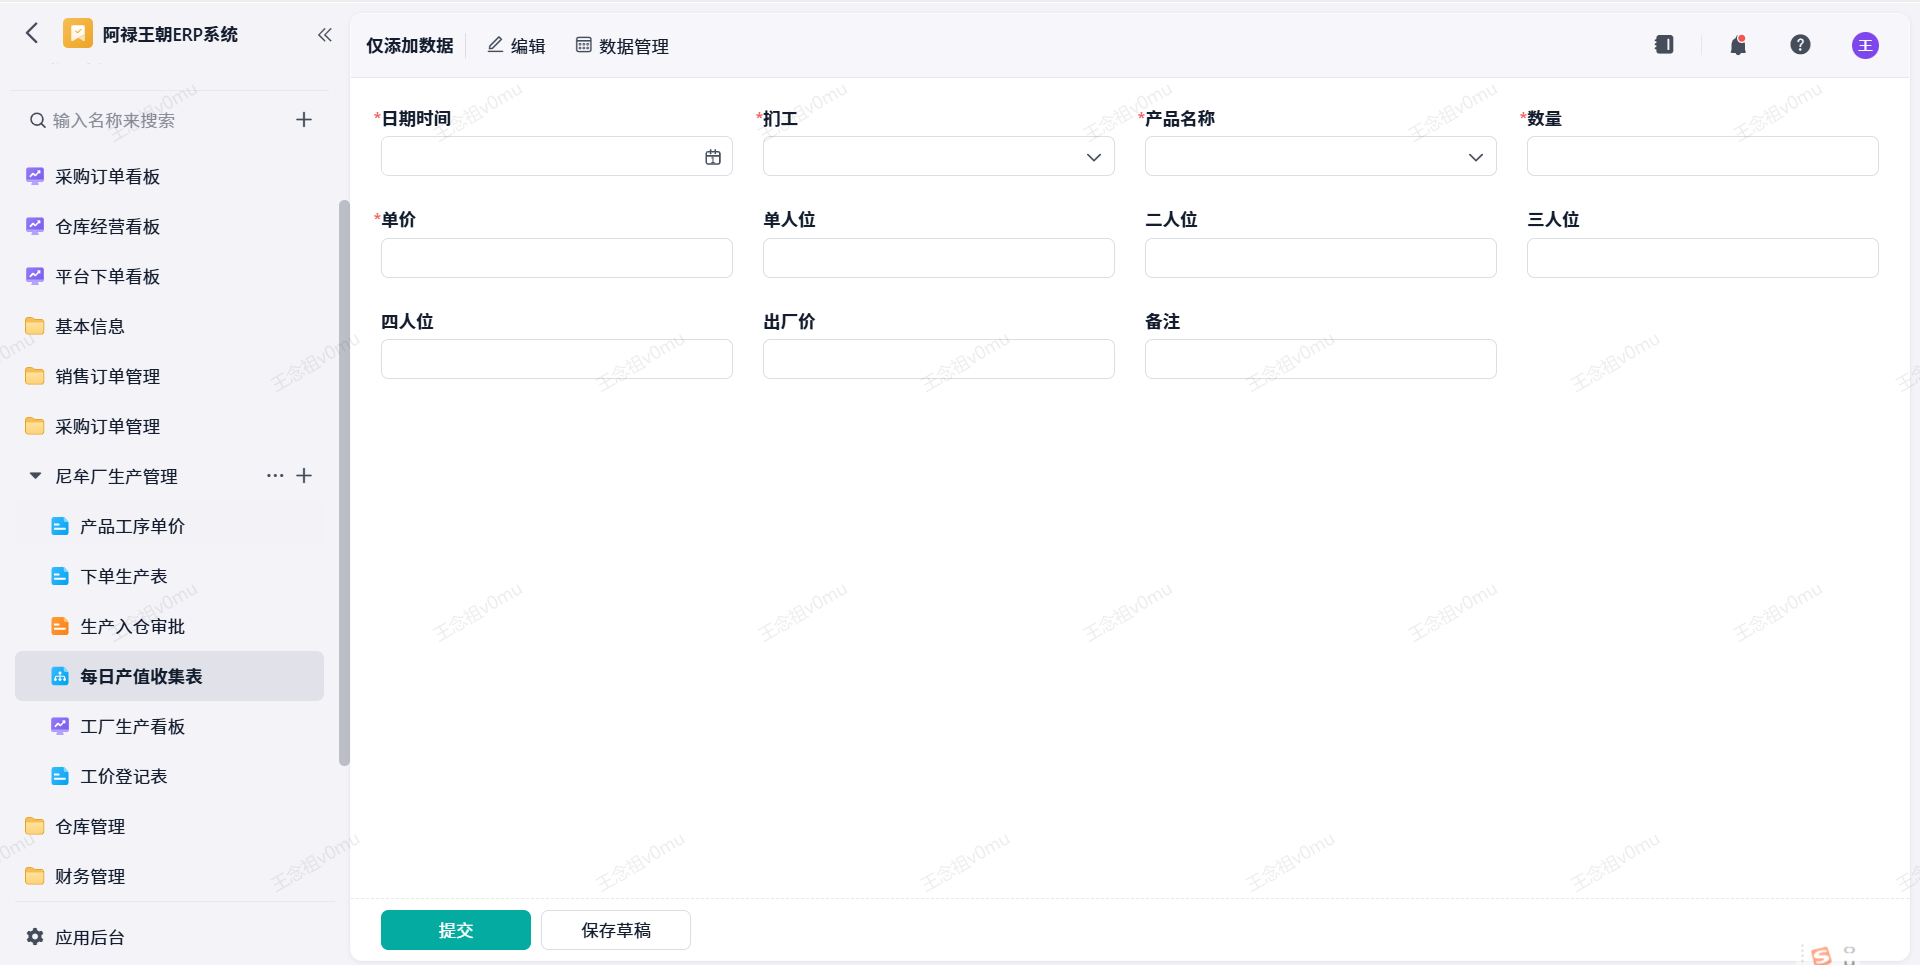Expand the 基本信息 folder
The height and width of the screenshot is (965, 1920).
[x=168, y=326]
